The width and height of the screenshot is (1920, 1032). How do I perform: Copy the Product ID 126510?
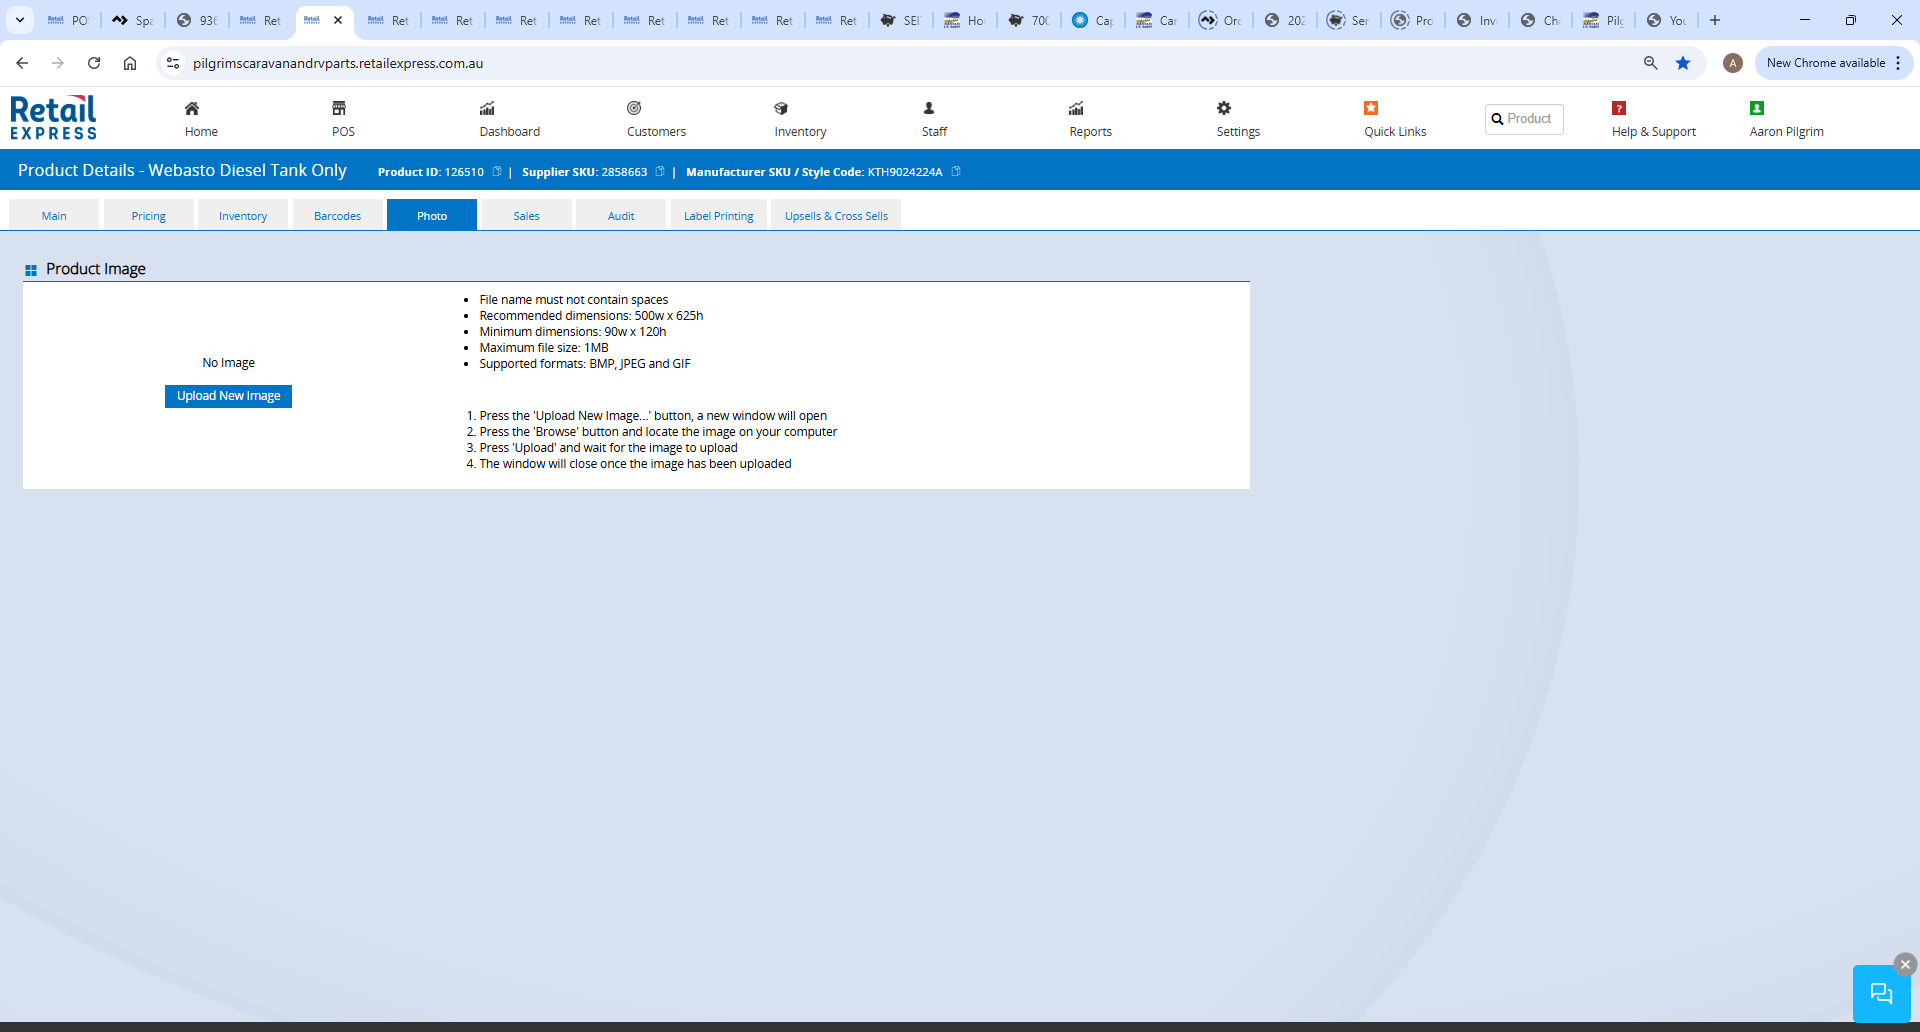click(497, 172)
